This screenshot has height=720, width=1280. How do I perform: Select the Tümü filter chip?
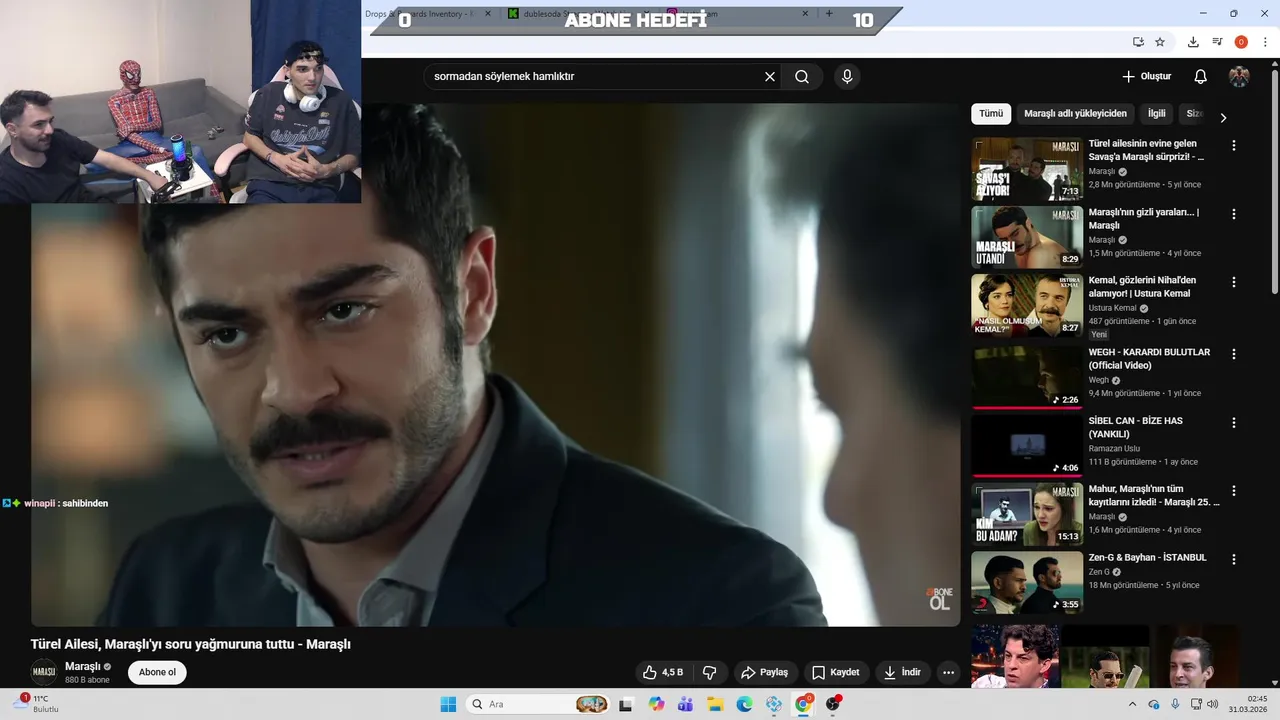(x=991, y=114)
